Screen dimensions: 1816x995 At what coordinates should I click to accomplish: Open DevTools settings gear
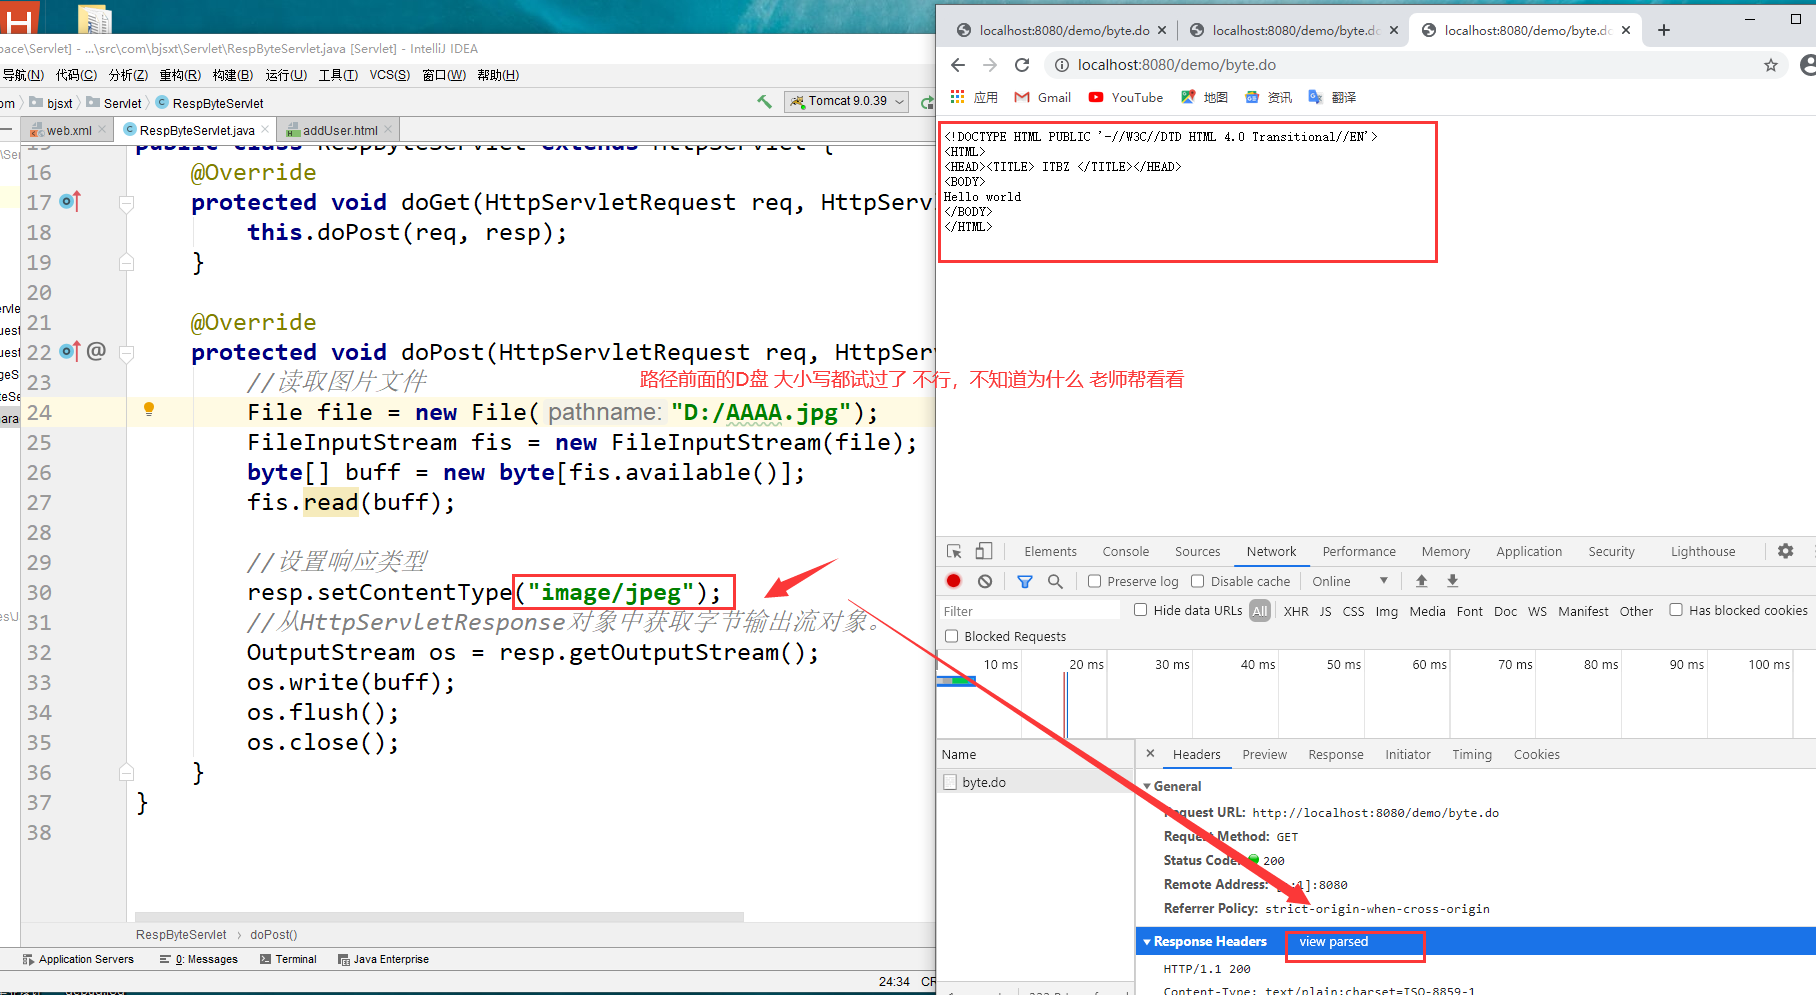(1785, 551)
